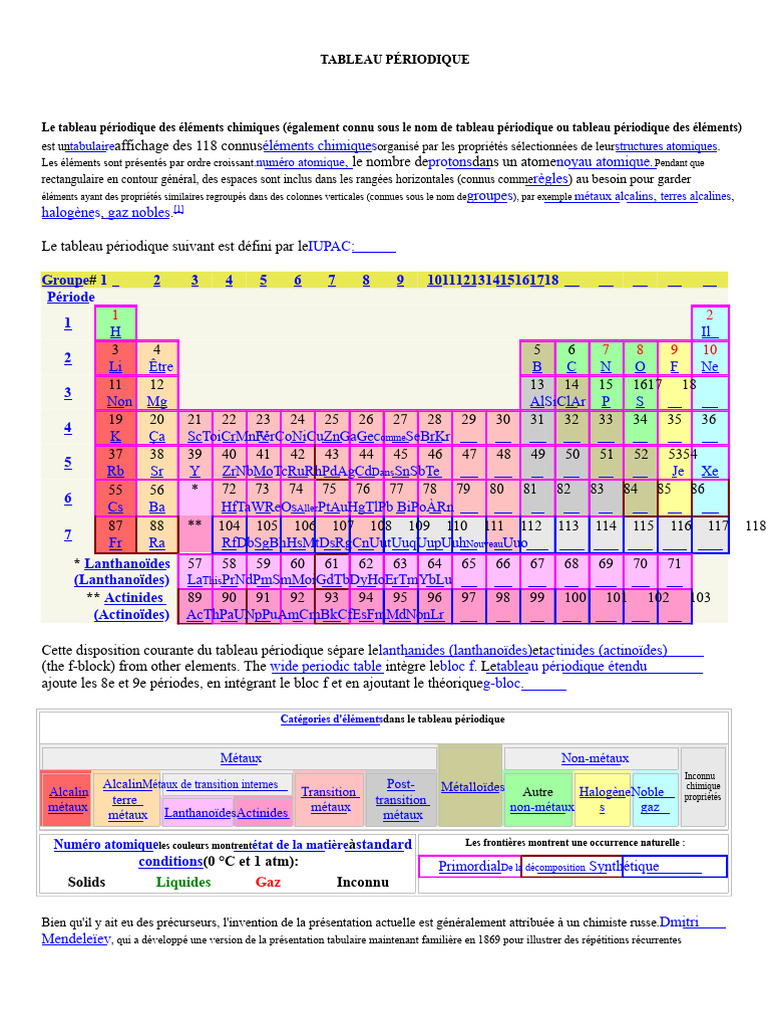Open the Métalloïdes category legend
Image resolution: width=768 pixels, height=1024 pixels.
(472, 787)
